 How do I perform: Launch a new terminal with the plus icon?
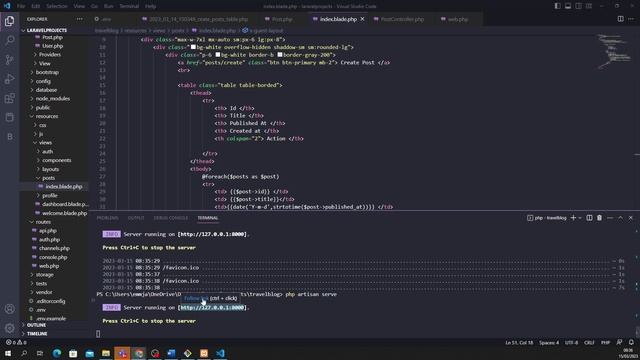point(573,218)
